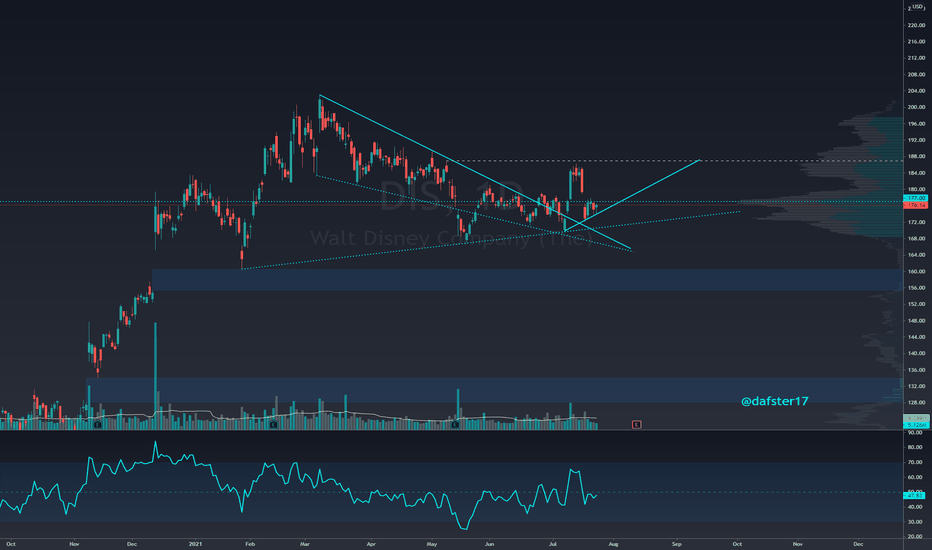932x550 pixels.
Task: Click the red upcoming earnings marker in August
Action: coord(637,425)
